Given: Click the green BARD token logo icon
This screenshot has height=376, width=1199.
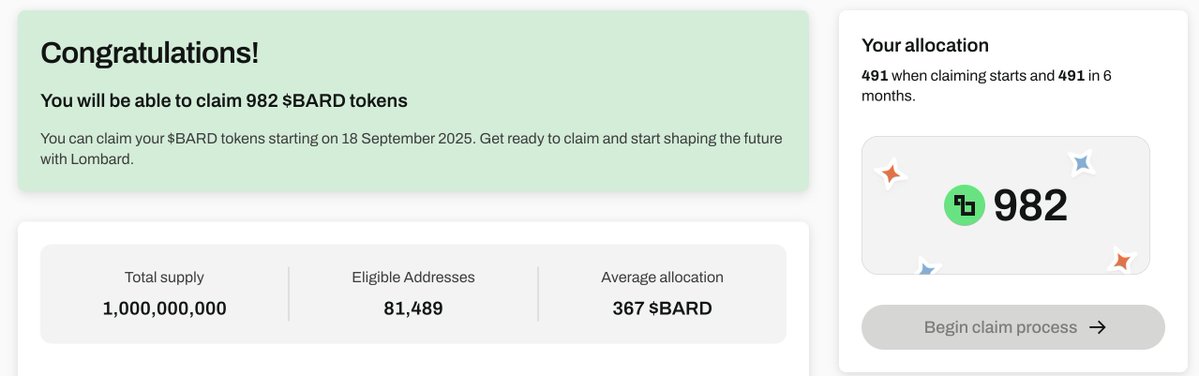Looking at the screenshot, I should click(x=964, y=206).
